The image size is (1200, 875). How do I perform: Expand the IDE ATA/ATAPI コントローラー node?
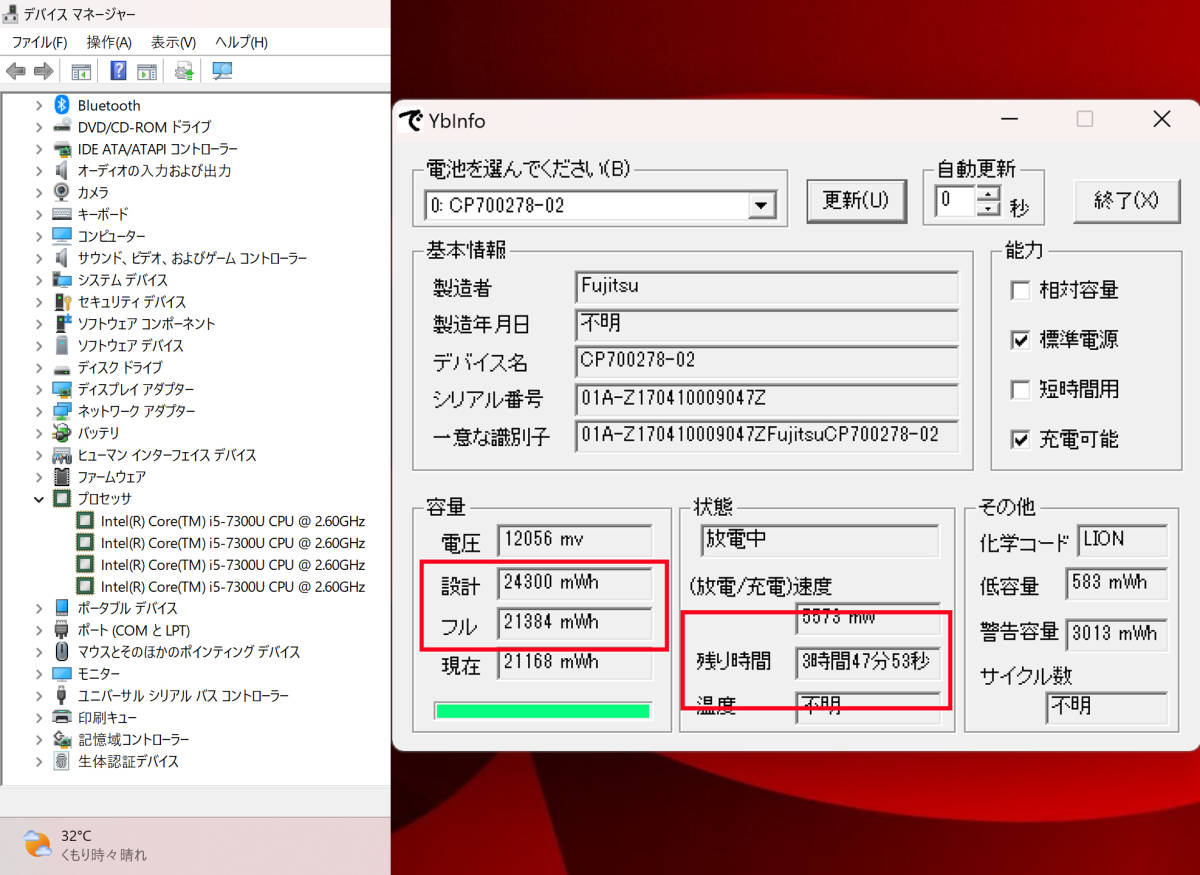pos(39,149)
